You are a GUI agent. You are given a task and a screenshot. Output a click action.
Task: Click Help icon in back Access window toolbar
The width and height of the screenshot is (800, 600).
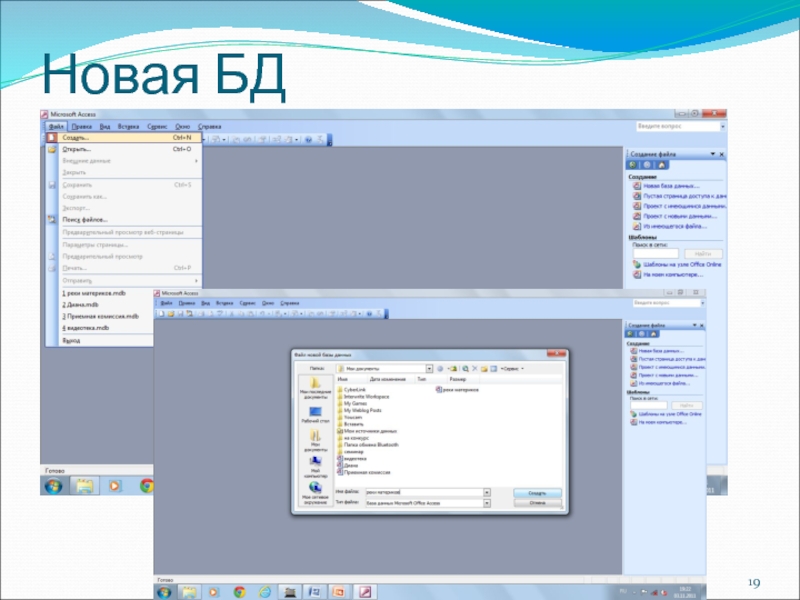coord(308,139)
